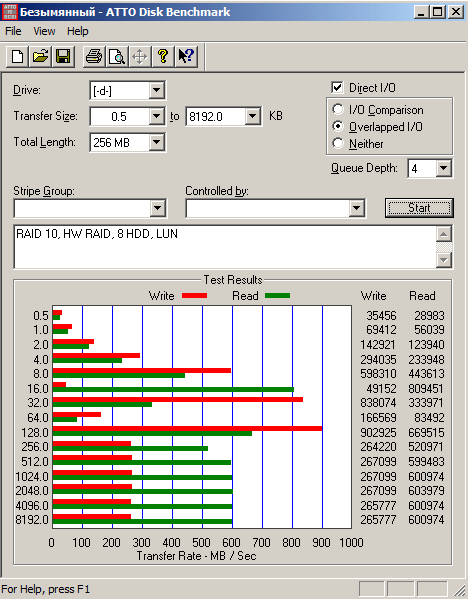Click read value 83492
468x599 pixels.
[x=429, y=418]
